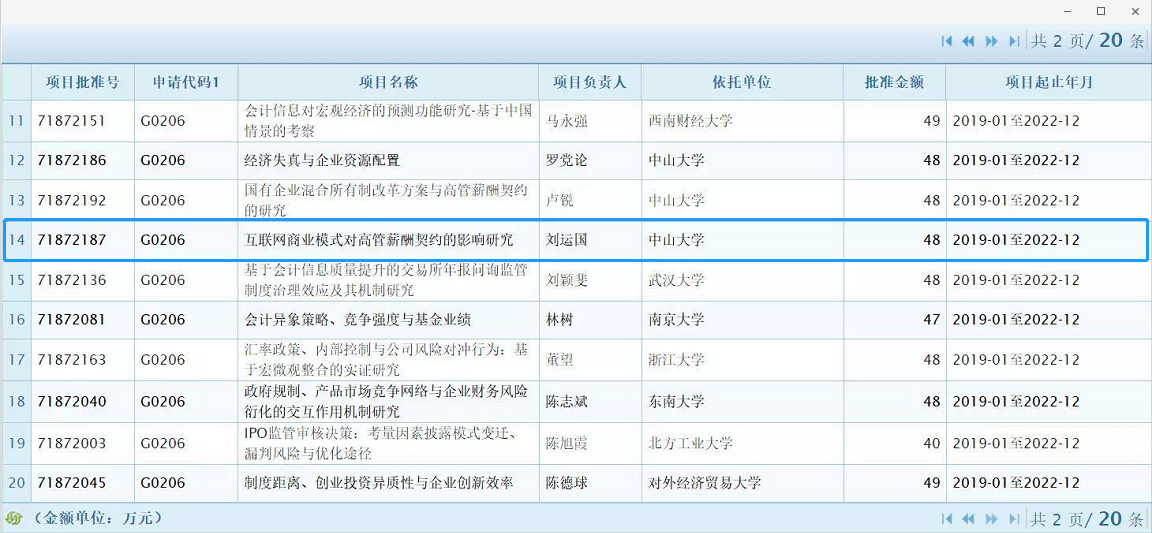Click the 项目起止年月 column header
Image resolution: width=1152 pixels, height=533 pixels.
pos(1048,82)
